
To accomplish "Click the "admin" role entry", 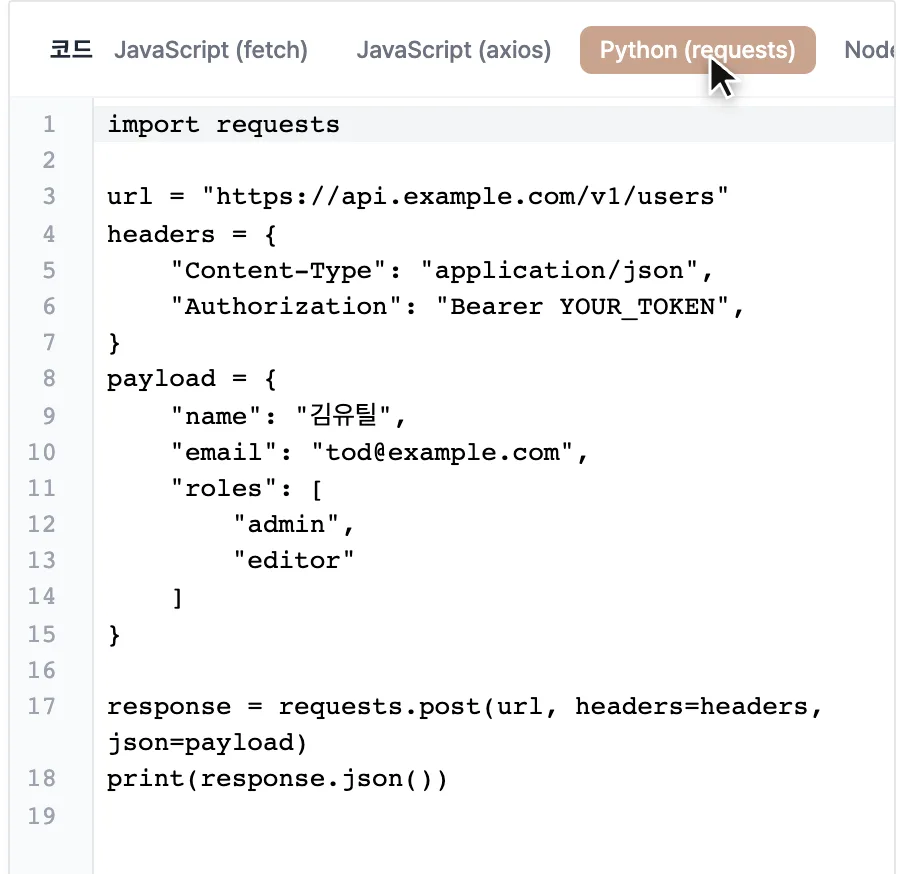I will (x=293, y=525).
